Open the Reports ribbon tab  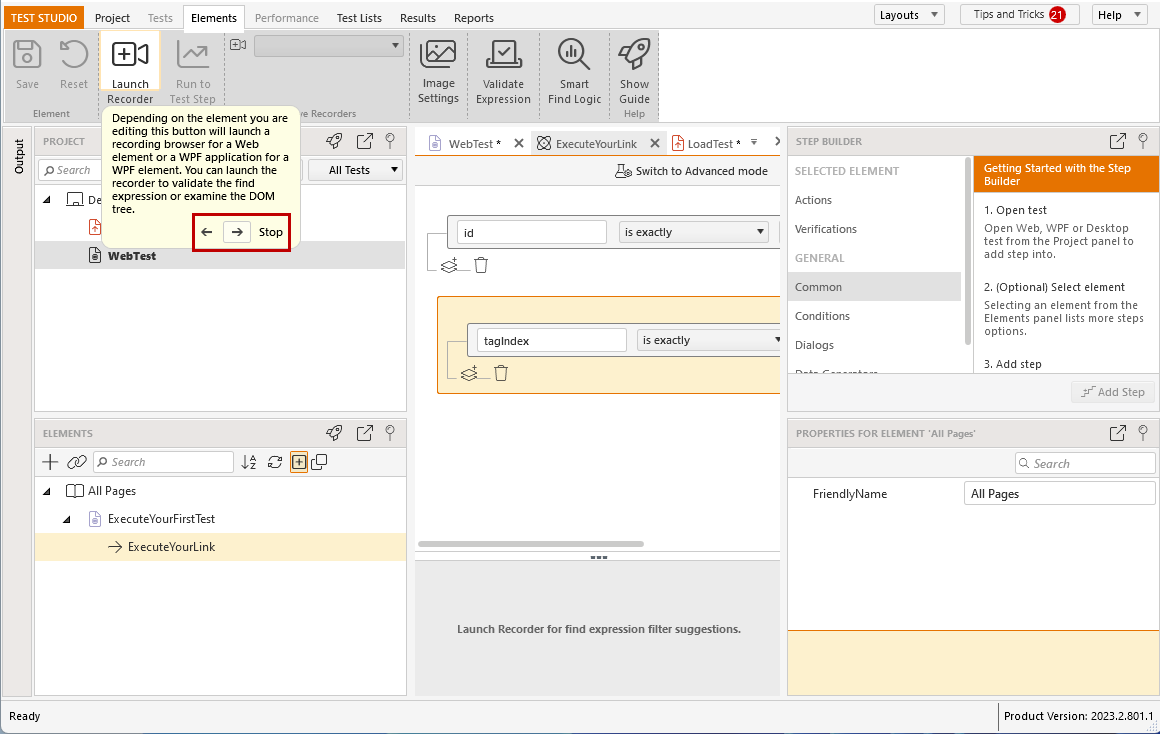pos(474,18)
